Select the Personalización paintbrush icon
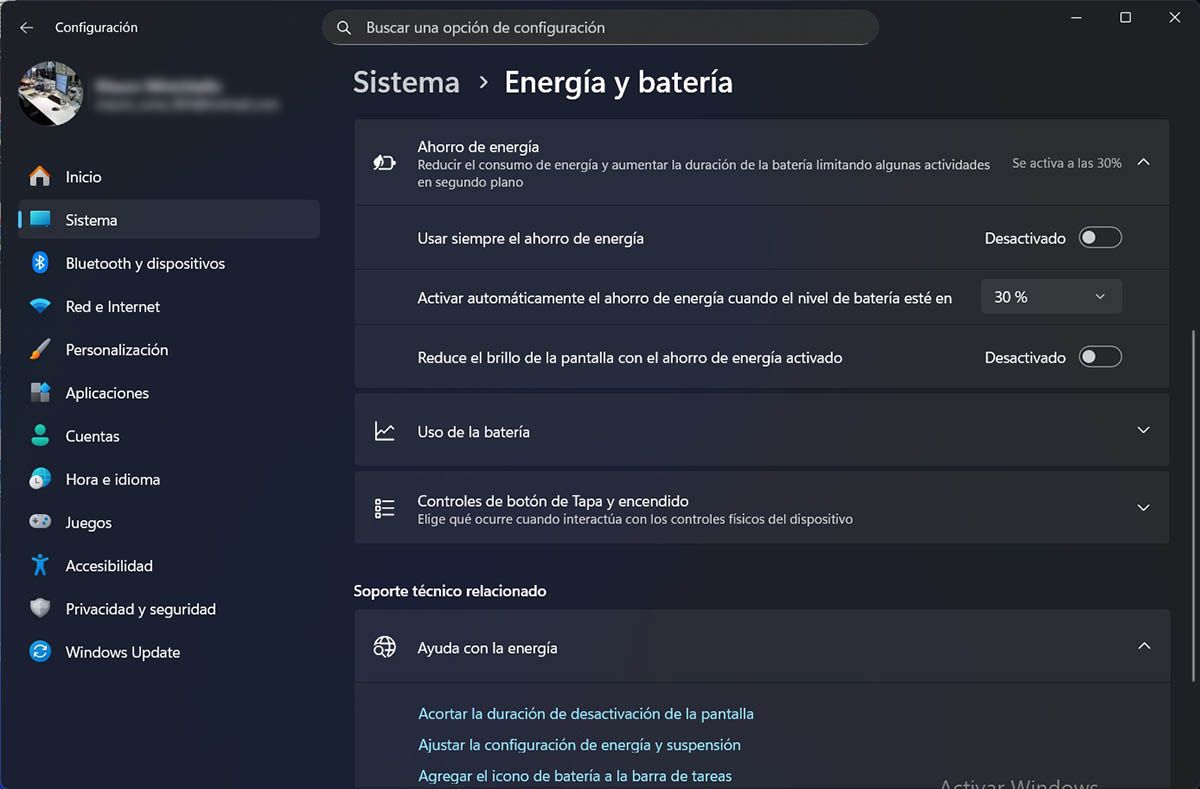This screenshot has height=789, width=1200. (40, 350)
